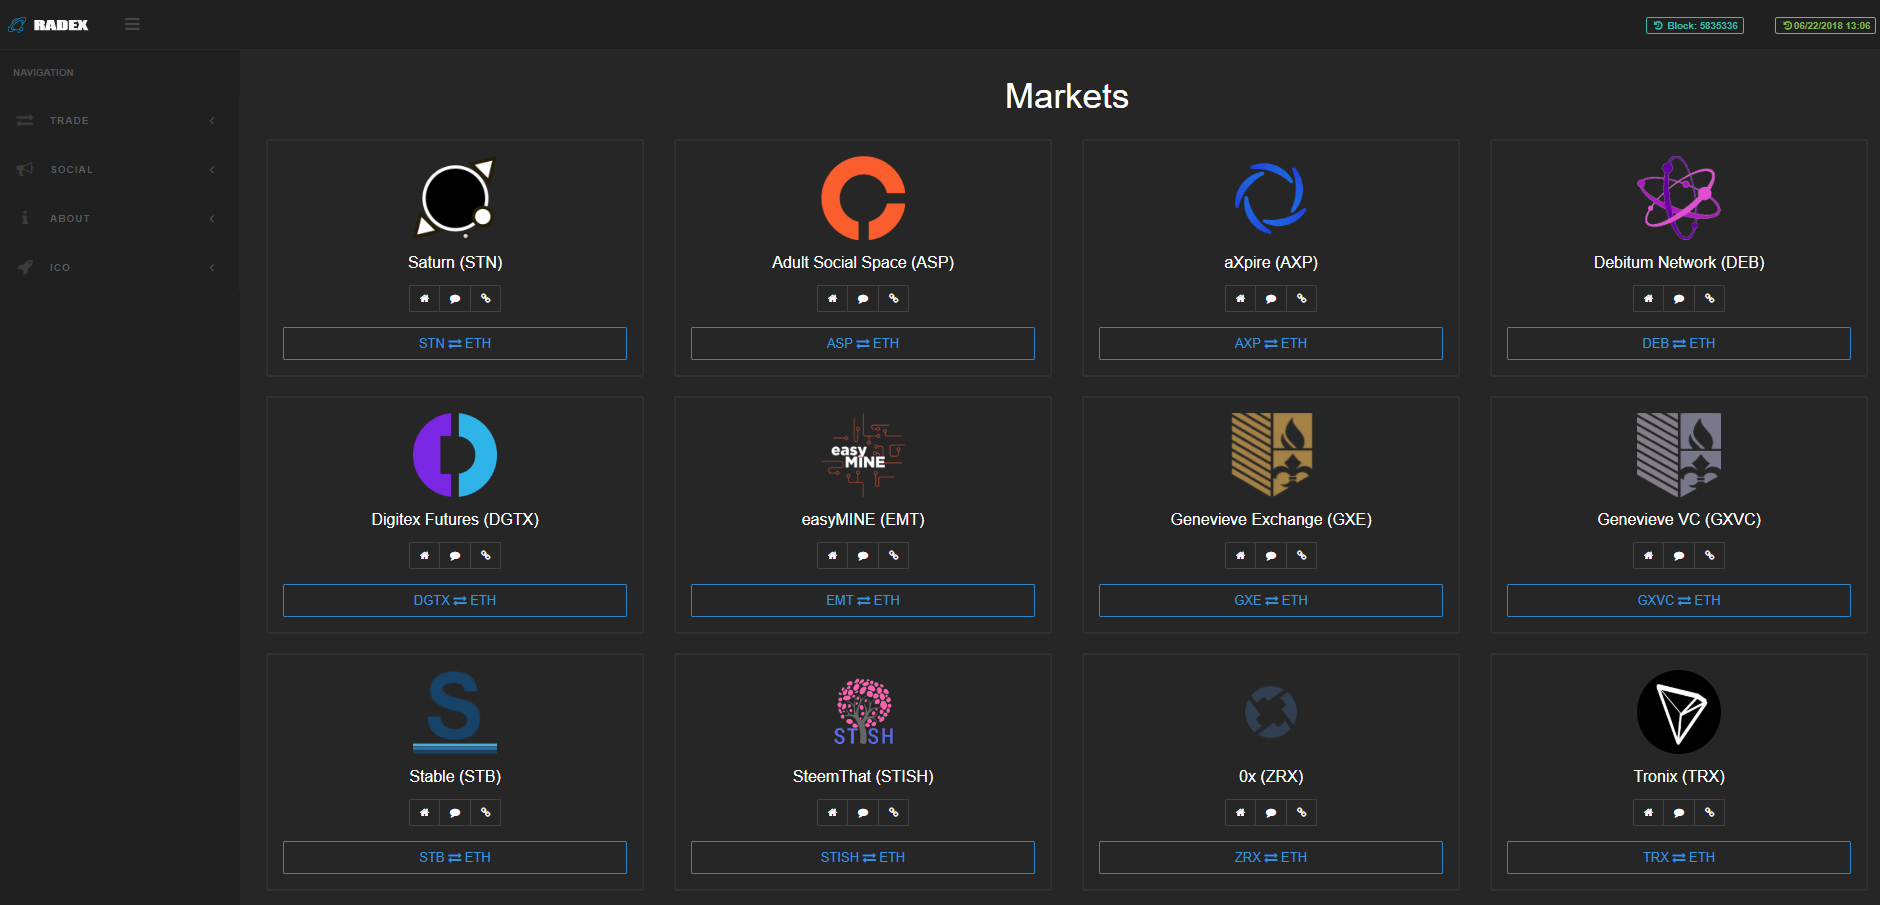Image resolution: width=1880 pixels, height=905 pixels.
Task: Open the home icon under Debitum Network (DEB)
Action: [1648, 298]
